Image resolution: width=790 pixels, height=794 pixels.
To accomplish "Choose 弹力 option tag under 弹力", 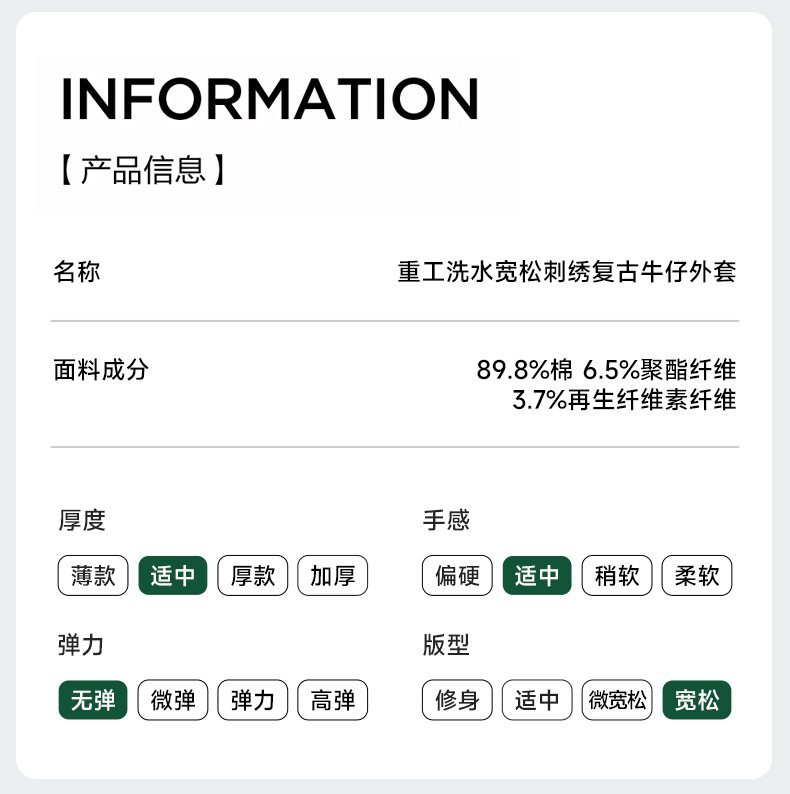I will pos(253,701).
